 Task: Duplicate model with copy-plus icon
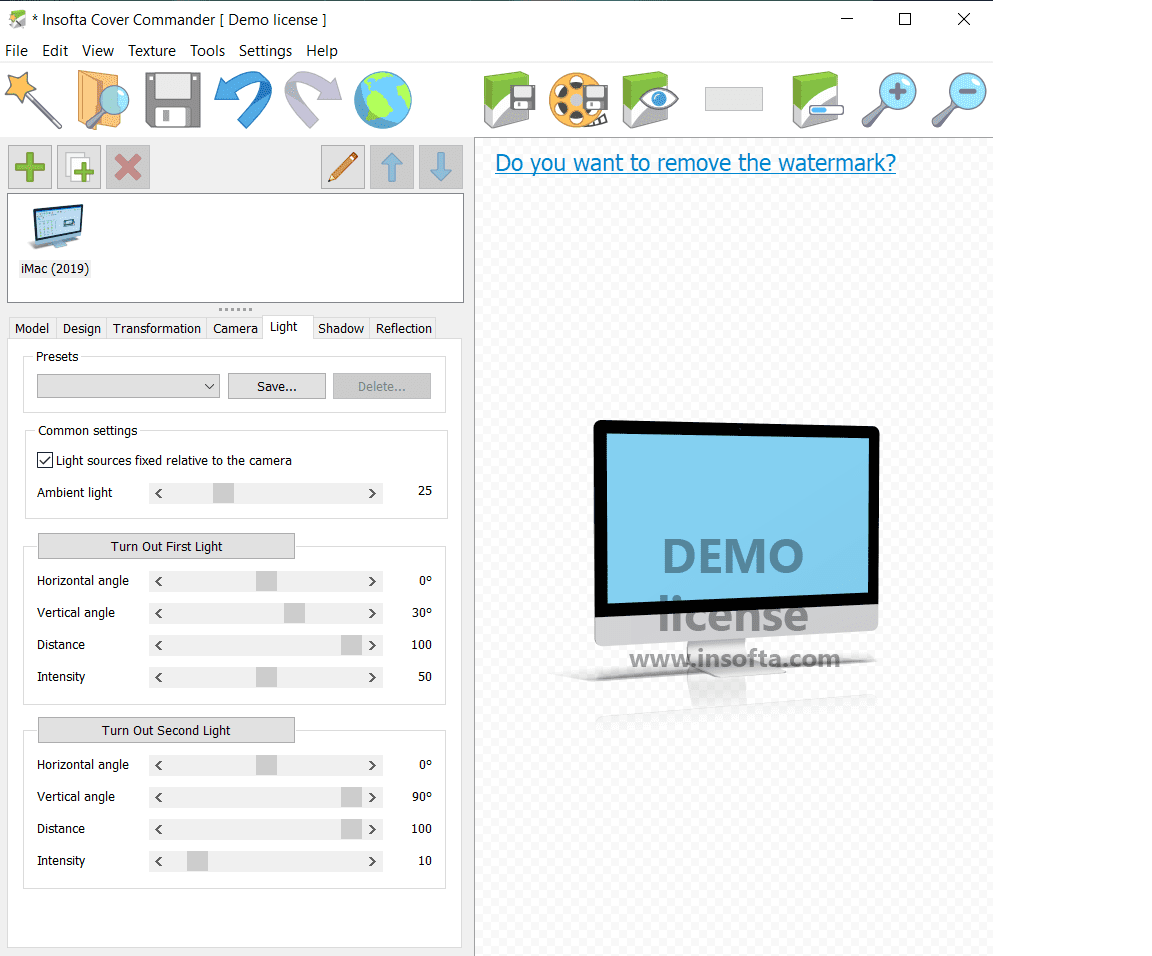[79, 168]
